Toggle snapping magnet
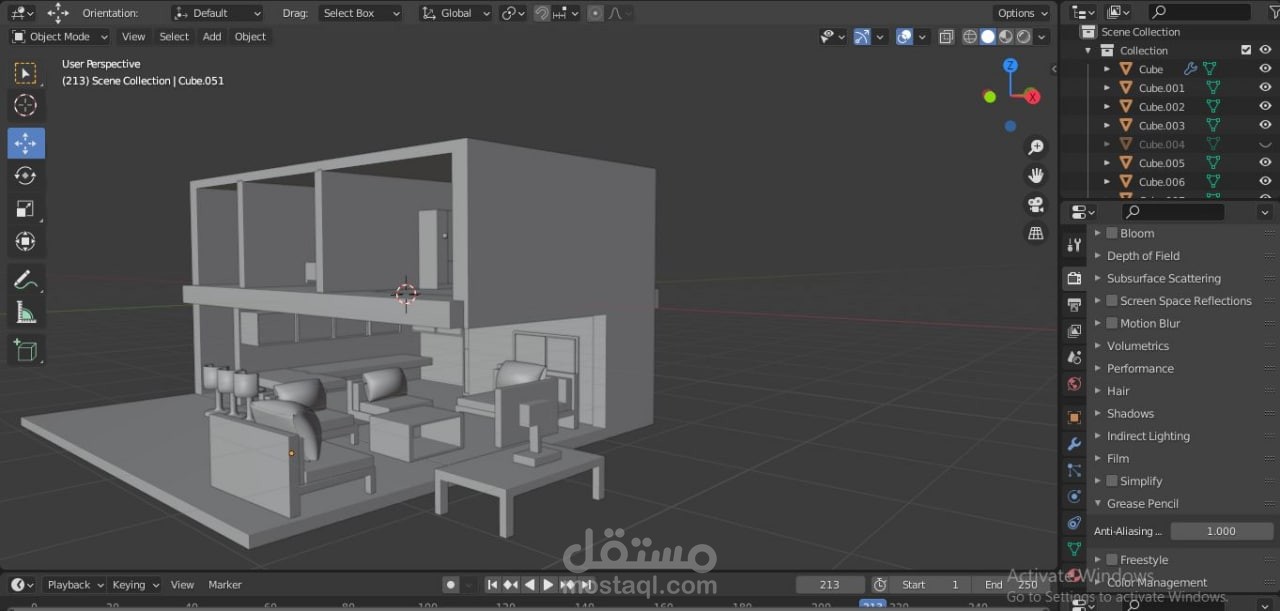 tap(541, 13)
